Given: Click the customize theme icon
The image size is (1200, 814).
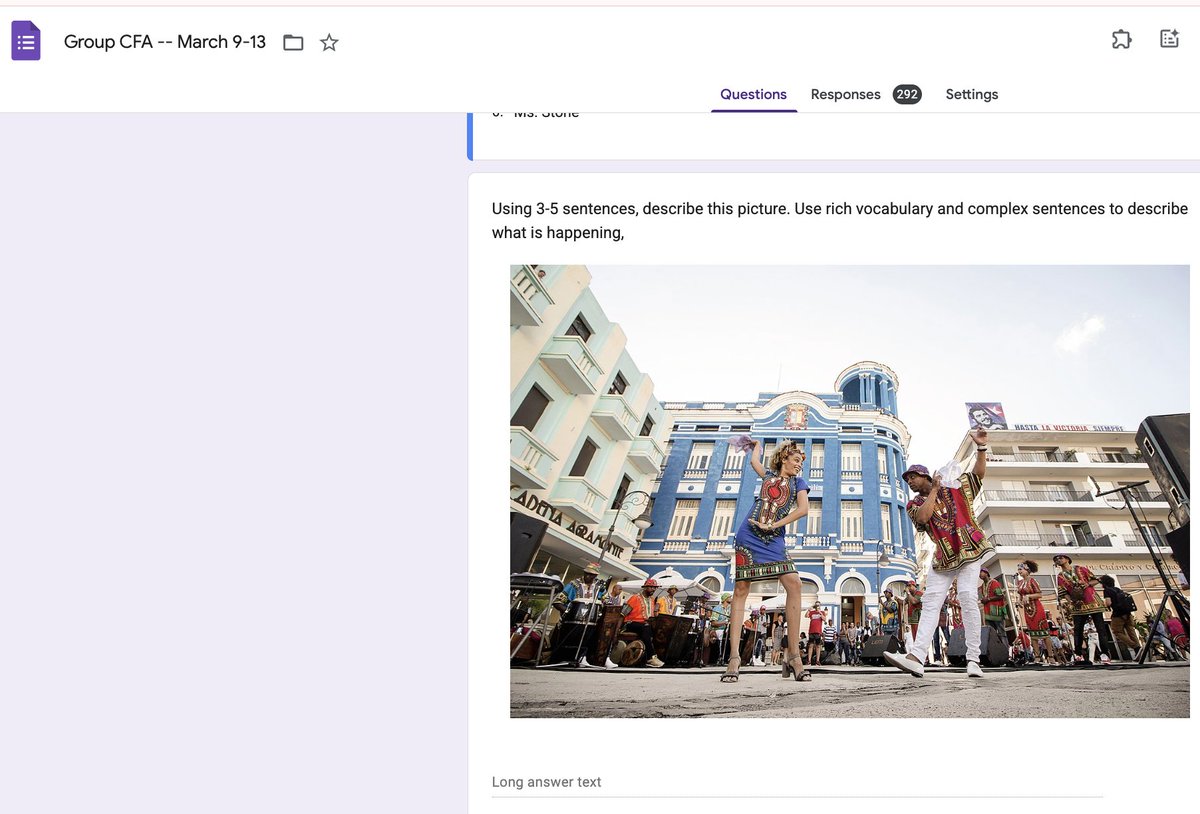Looking at the screenshot, I should pyautogui.click(x=1169, y=40).
